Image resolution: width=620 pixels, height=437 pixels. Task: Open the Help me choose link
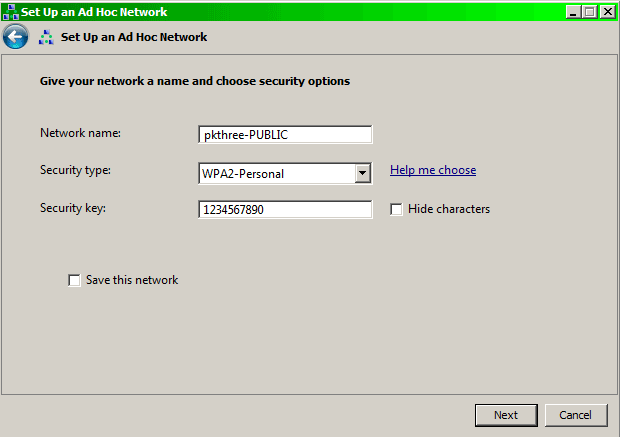(433, 170)
